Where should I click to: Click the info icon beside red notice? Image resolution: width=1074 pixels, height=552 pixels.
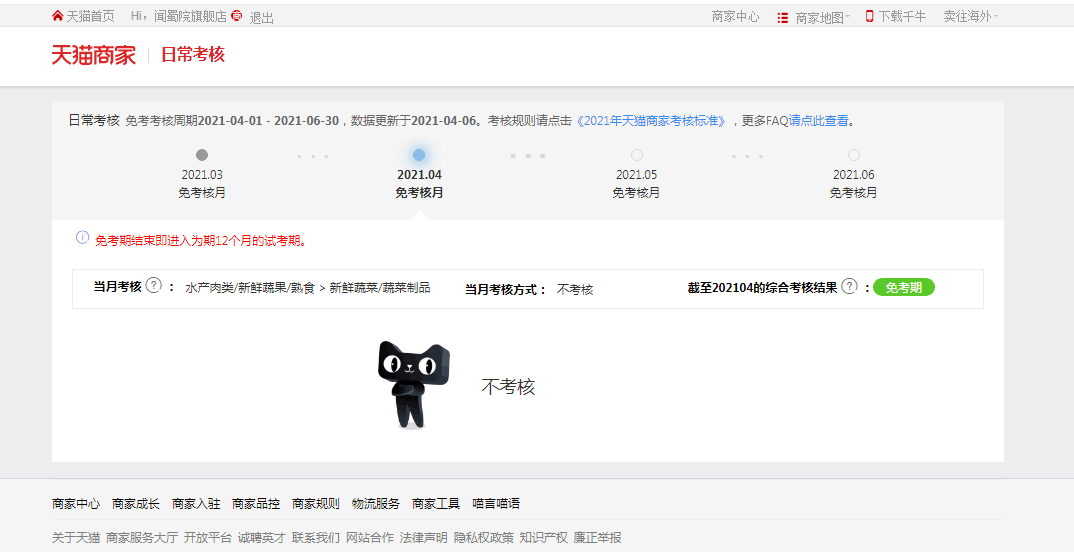coord(82,238)
